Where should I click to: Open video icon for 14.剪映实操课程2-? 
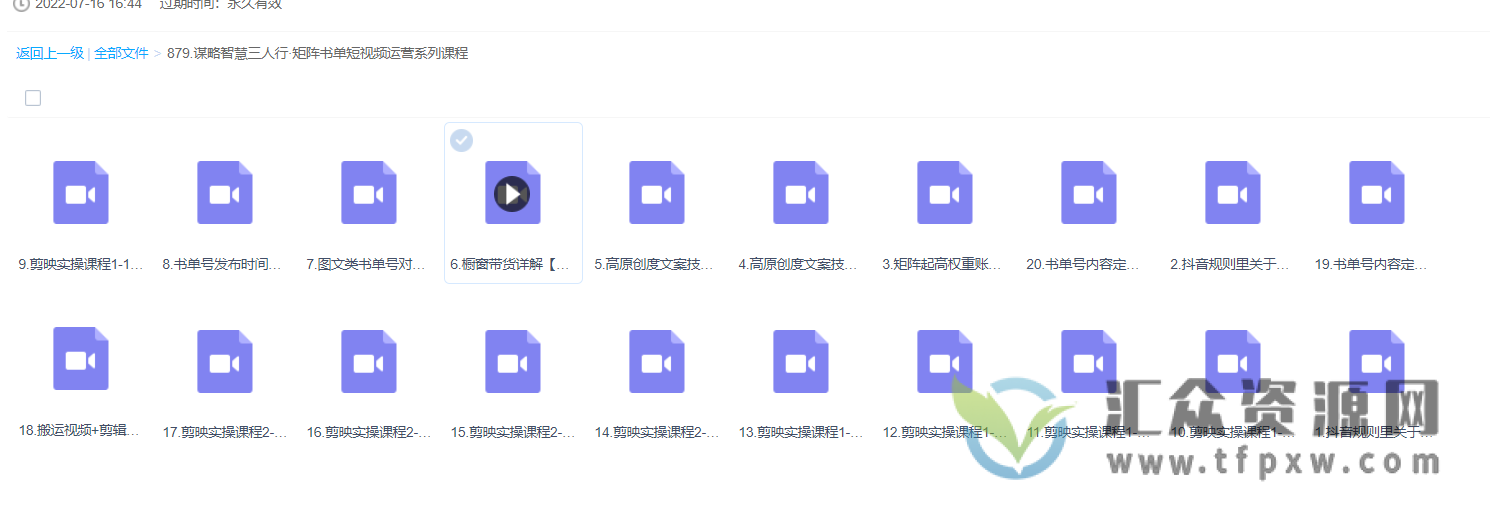tap(657, 360)
